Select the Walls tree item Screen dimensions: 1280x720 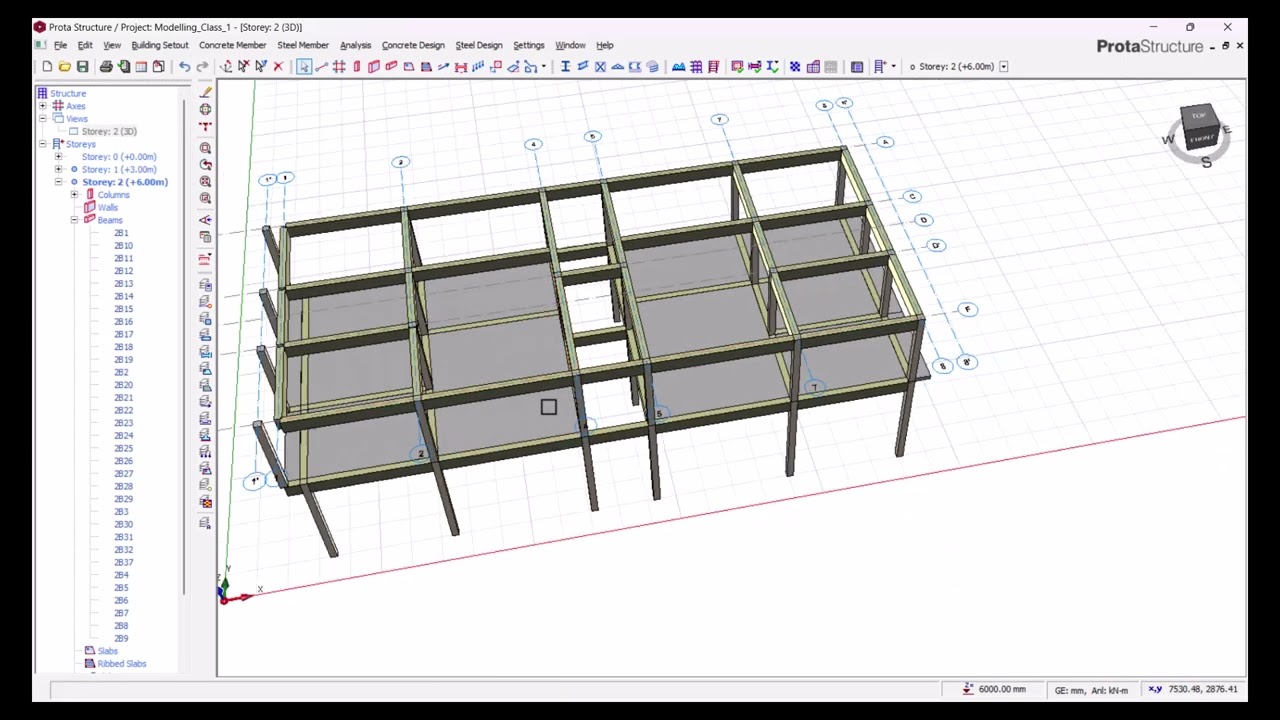[108, 207]
